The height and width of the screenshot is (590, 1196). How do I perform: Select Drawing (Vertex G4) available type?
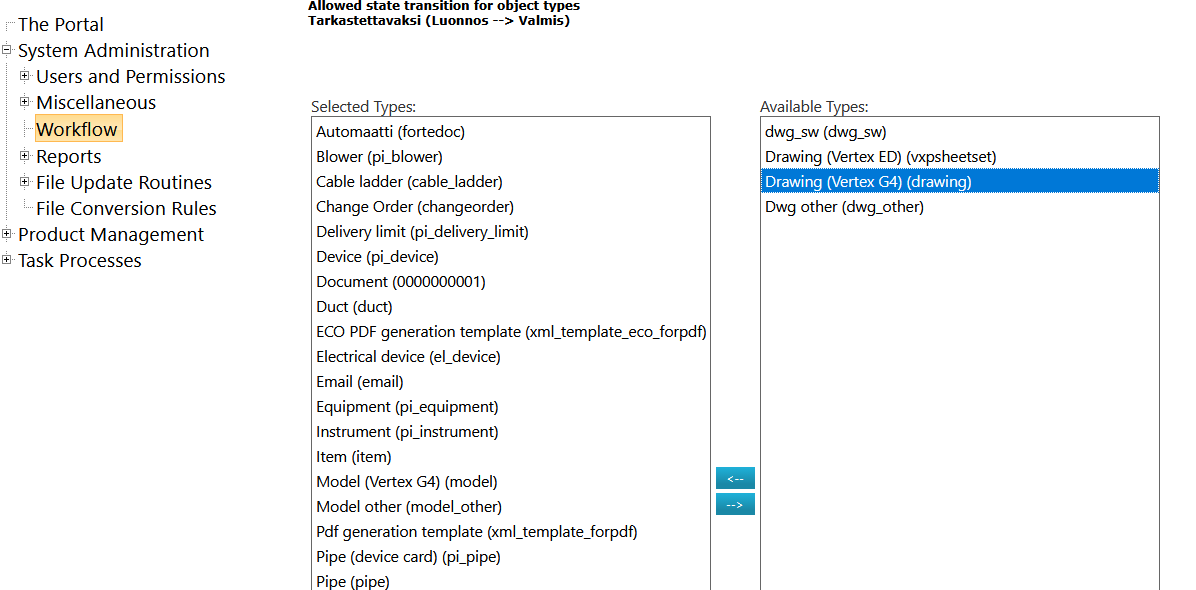(868, 182)
